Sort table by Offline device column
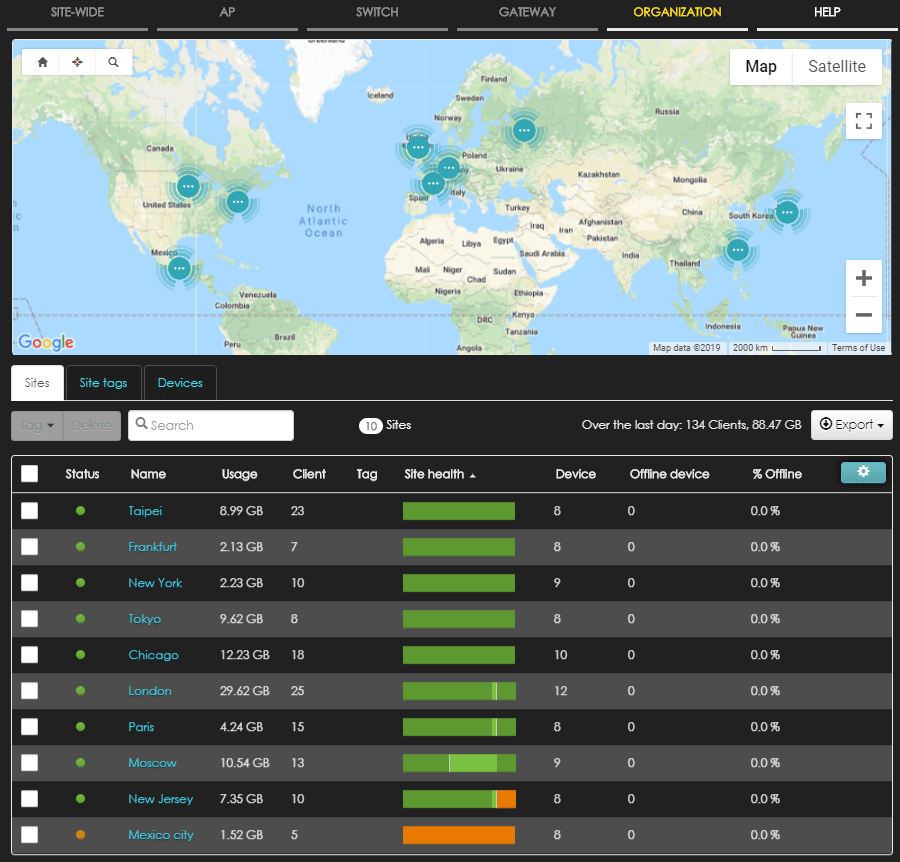The height and width of the screenshot is (862, 900). (x=669, y=474)
